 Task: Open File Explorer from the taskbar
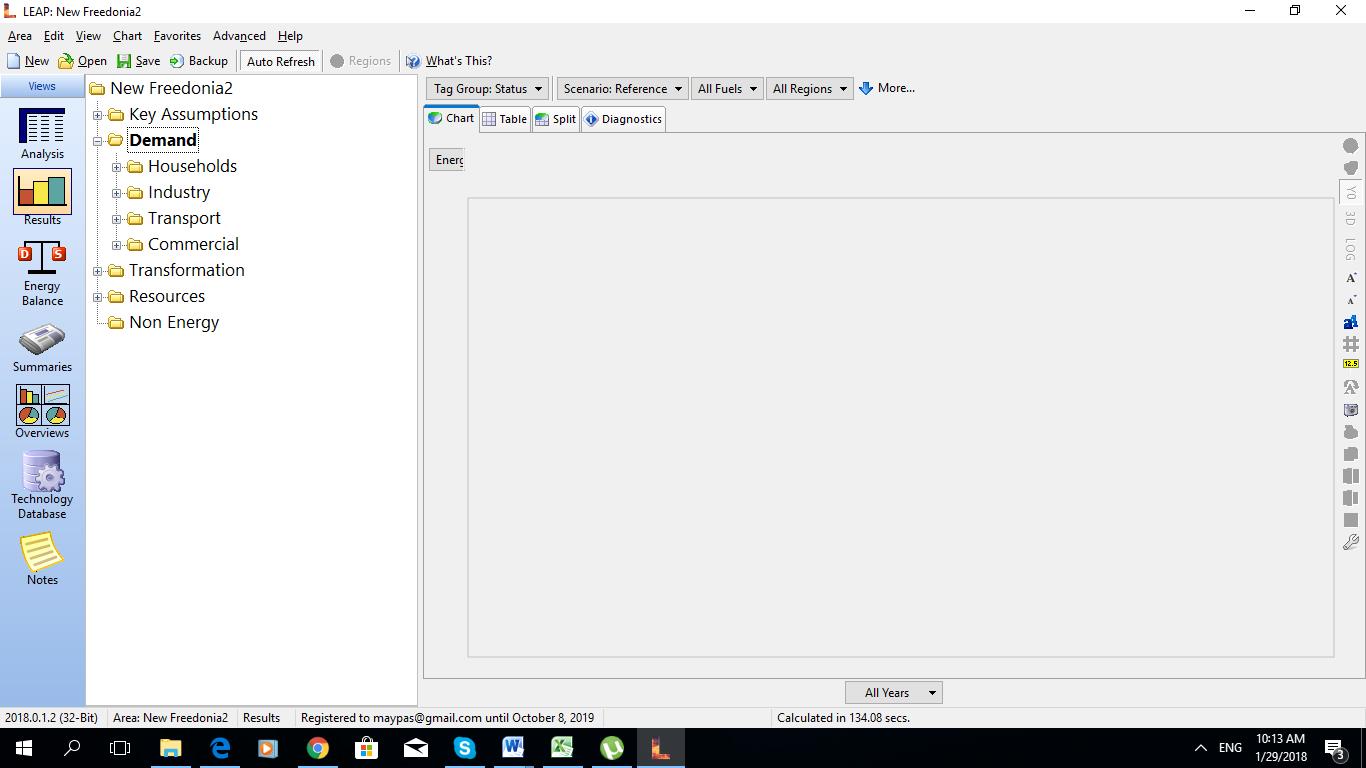click(170, 747)
